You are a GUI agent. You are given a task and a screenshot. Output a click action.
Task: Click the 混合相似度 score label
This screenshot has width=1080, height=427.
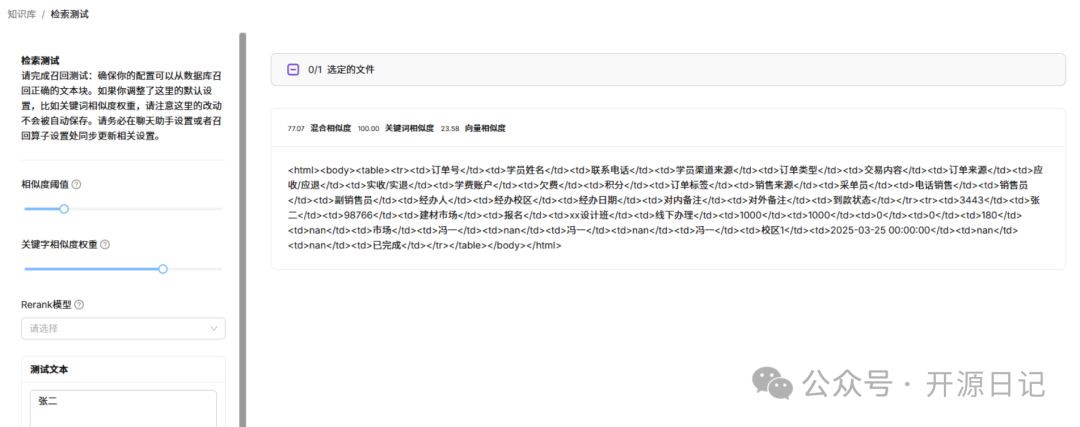pos(331,129)
